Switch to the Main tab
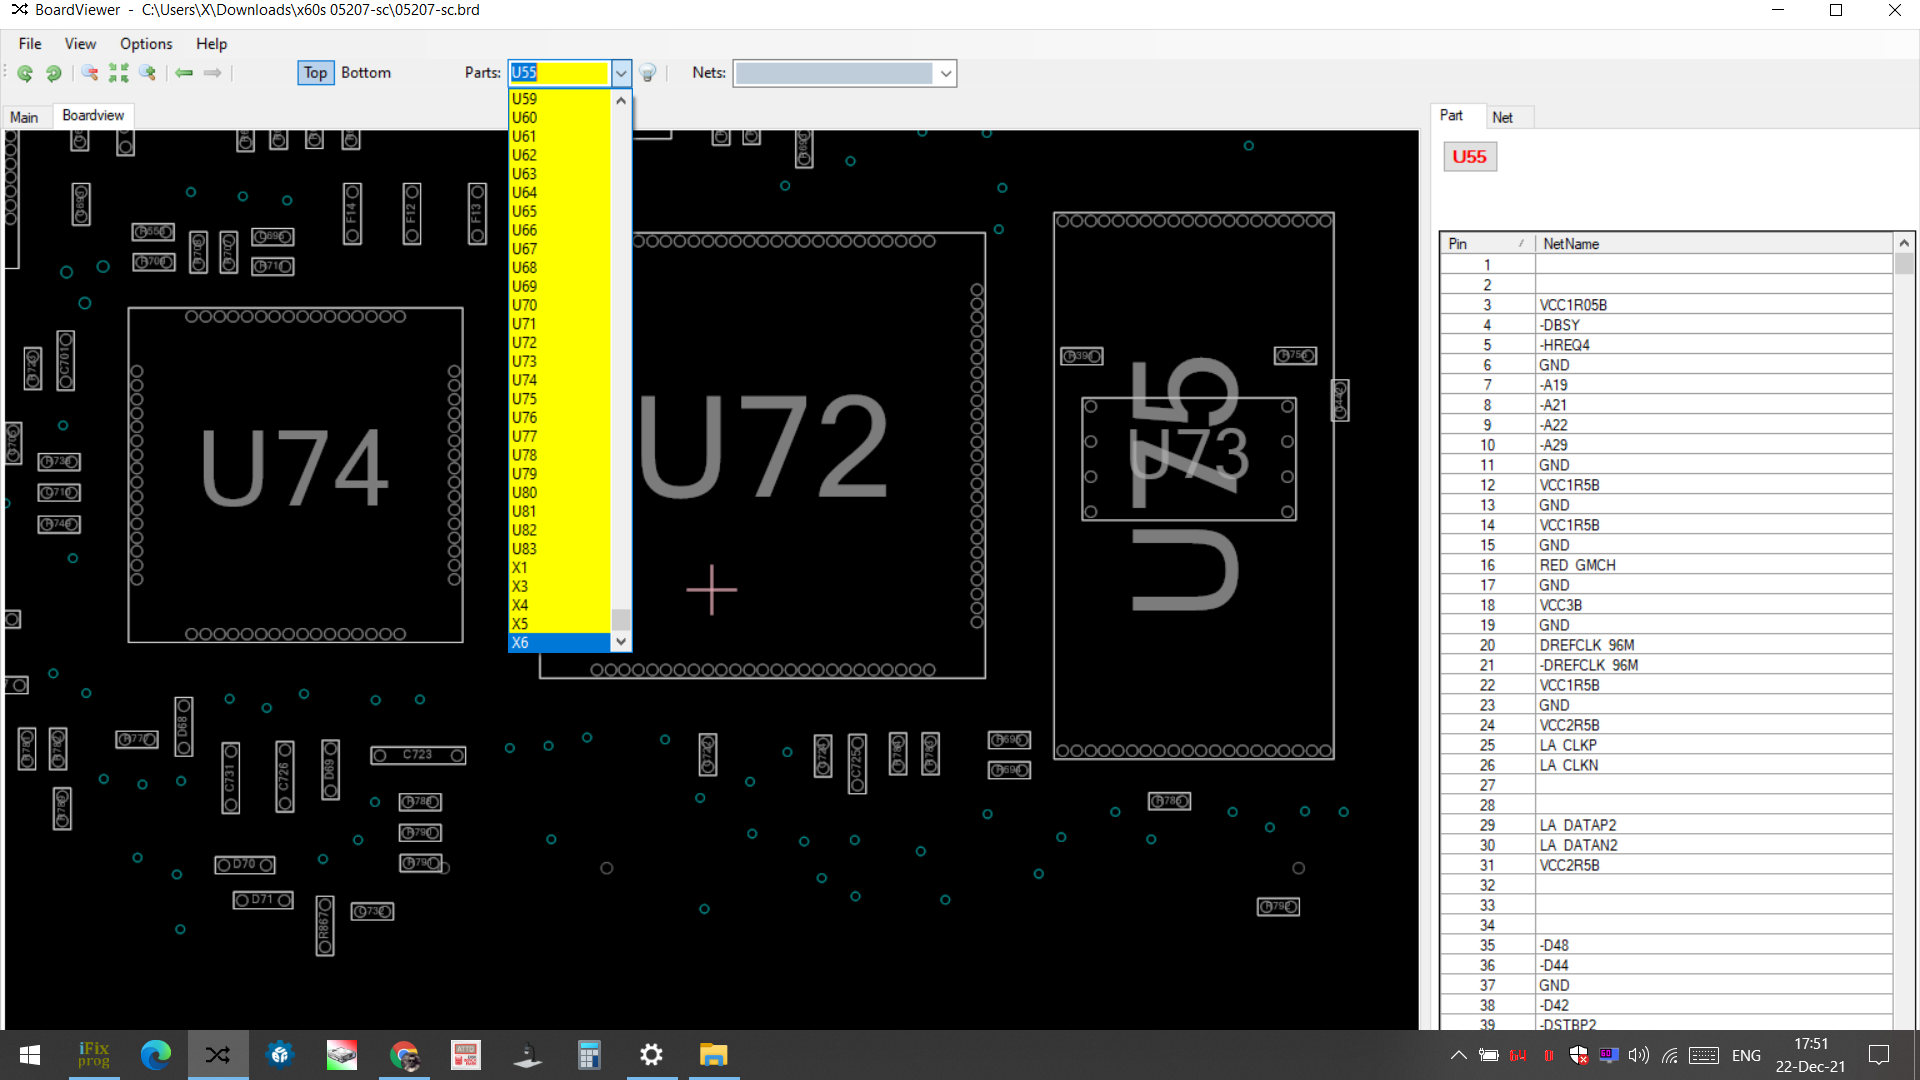 coord(24,117)
